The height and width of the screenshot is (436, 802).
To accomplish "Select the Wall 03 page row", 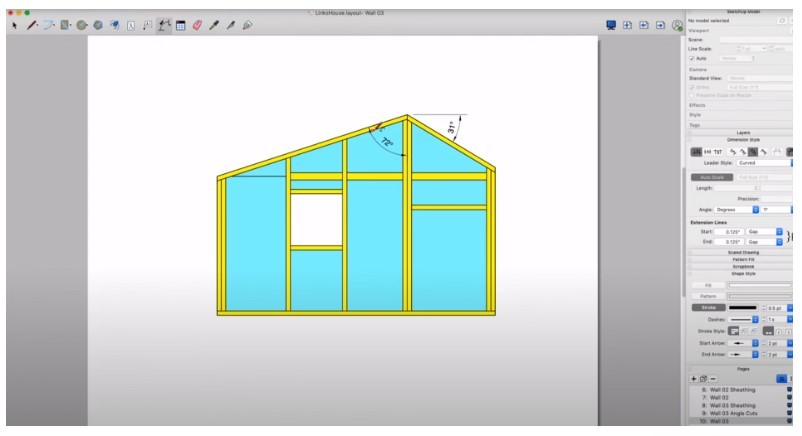I will (x=740, y=421).
